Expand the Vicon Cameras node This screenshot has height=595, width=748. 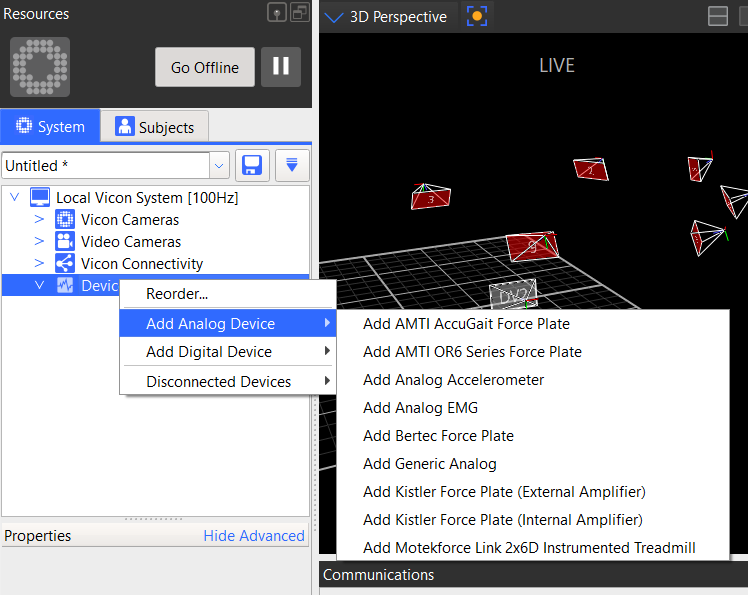tap(39, 219)
